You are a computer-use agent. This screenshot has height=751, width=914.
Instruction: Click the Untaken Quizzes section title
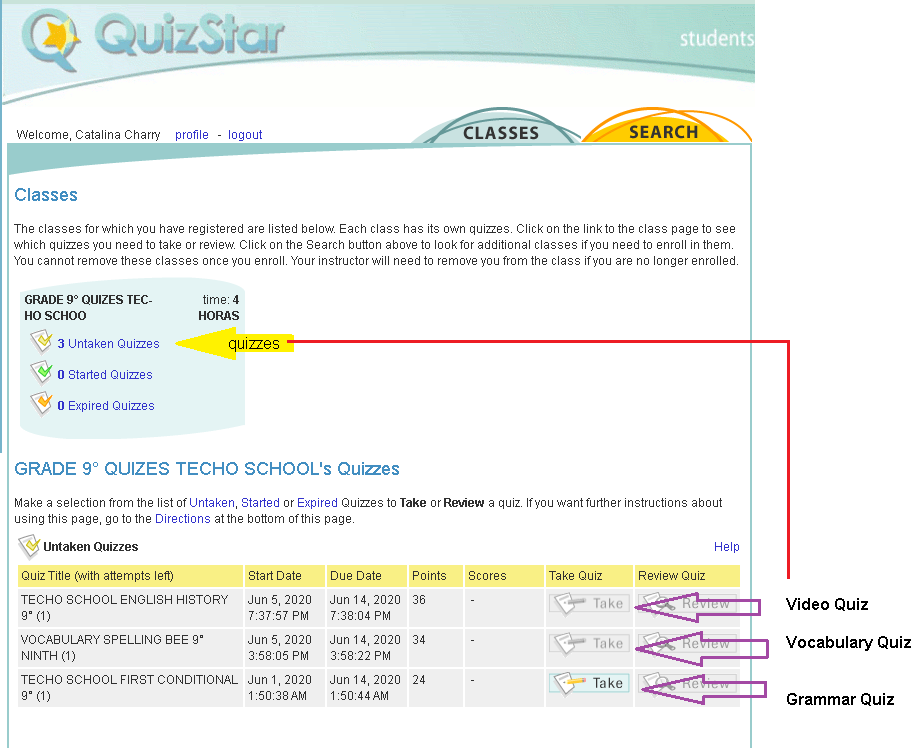[91, 546]
